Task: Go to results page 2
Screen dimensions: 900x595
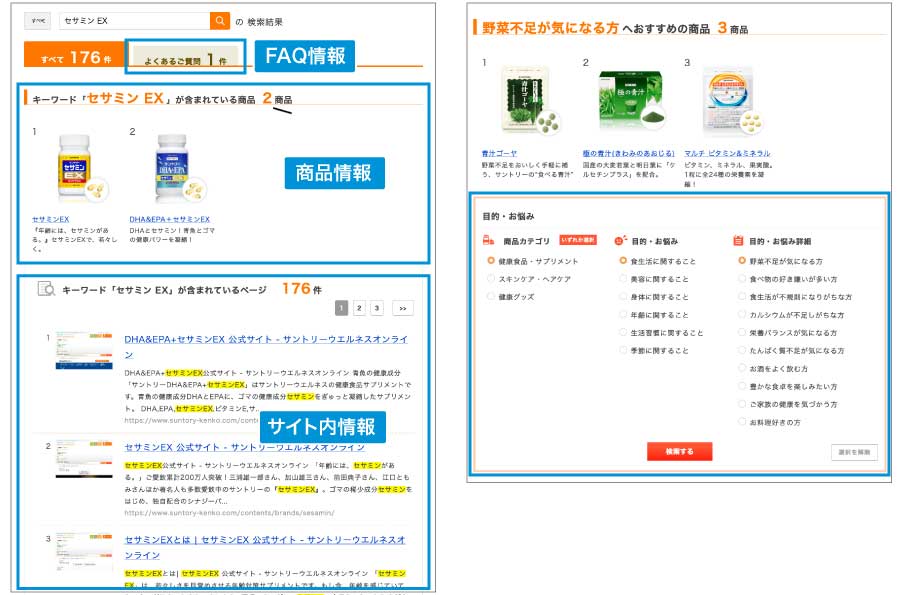Action: point(359,308)
